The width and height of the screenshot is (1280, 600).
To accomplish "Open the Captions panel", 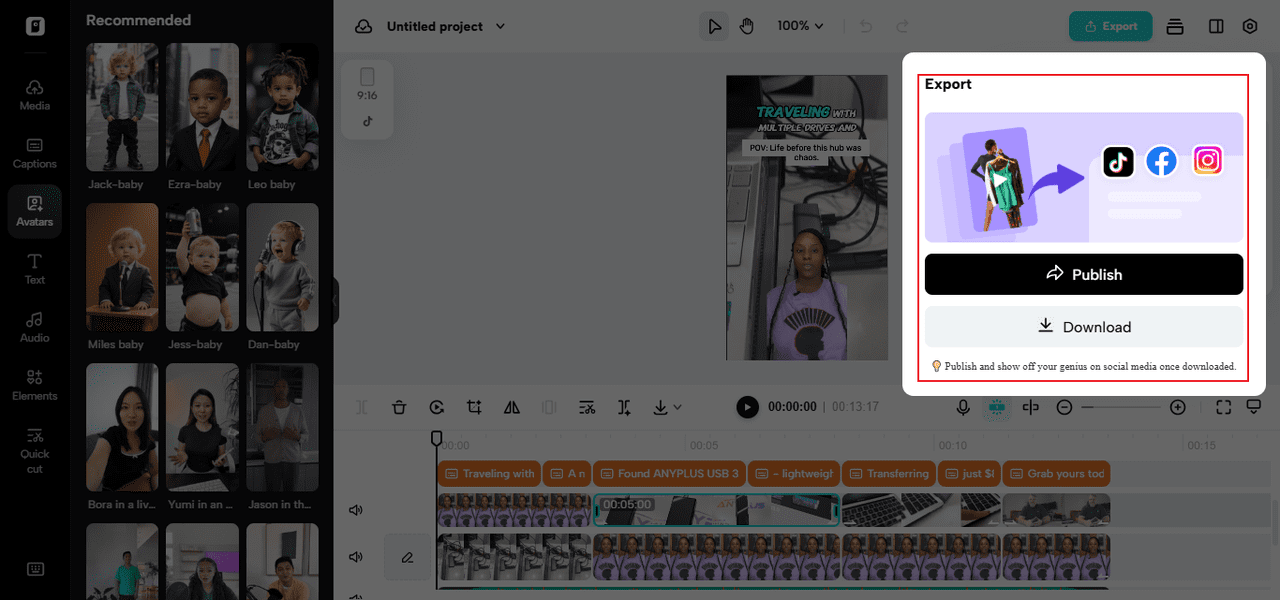I will point(35,153).
